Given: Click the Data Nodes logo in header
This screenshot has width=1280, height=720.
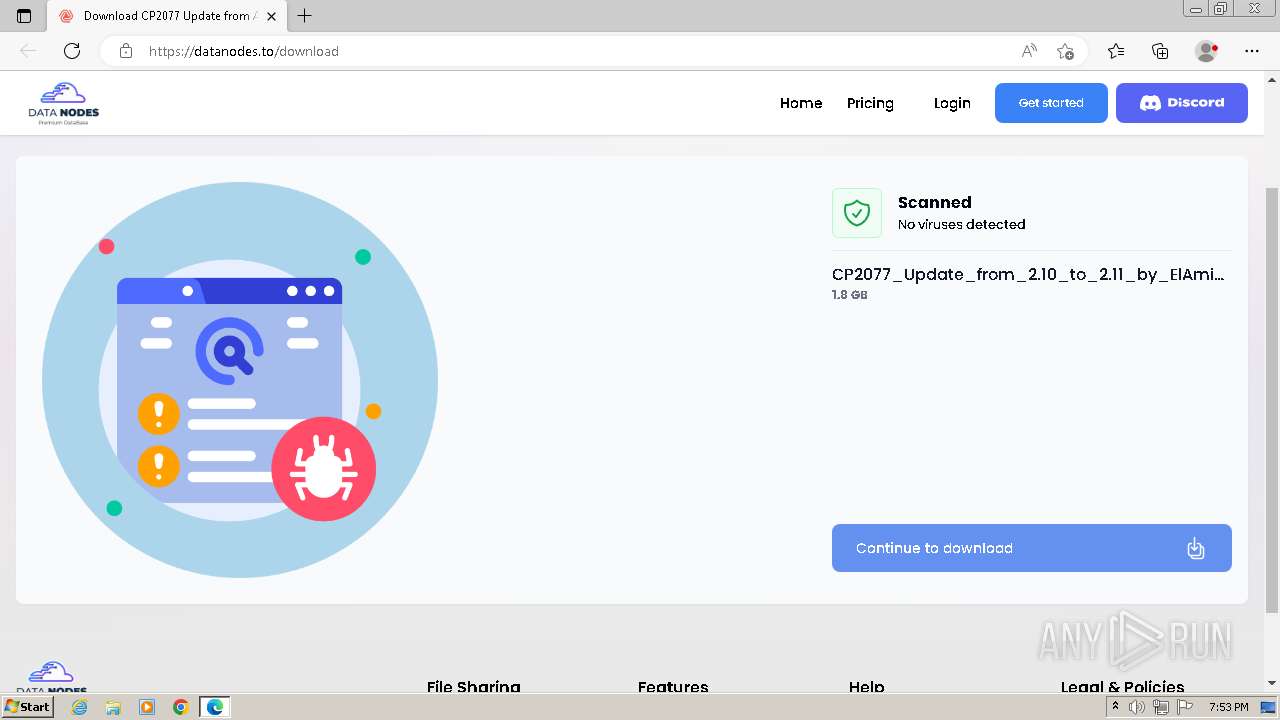Looking at the screenshot, I should coord(64,103).
